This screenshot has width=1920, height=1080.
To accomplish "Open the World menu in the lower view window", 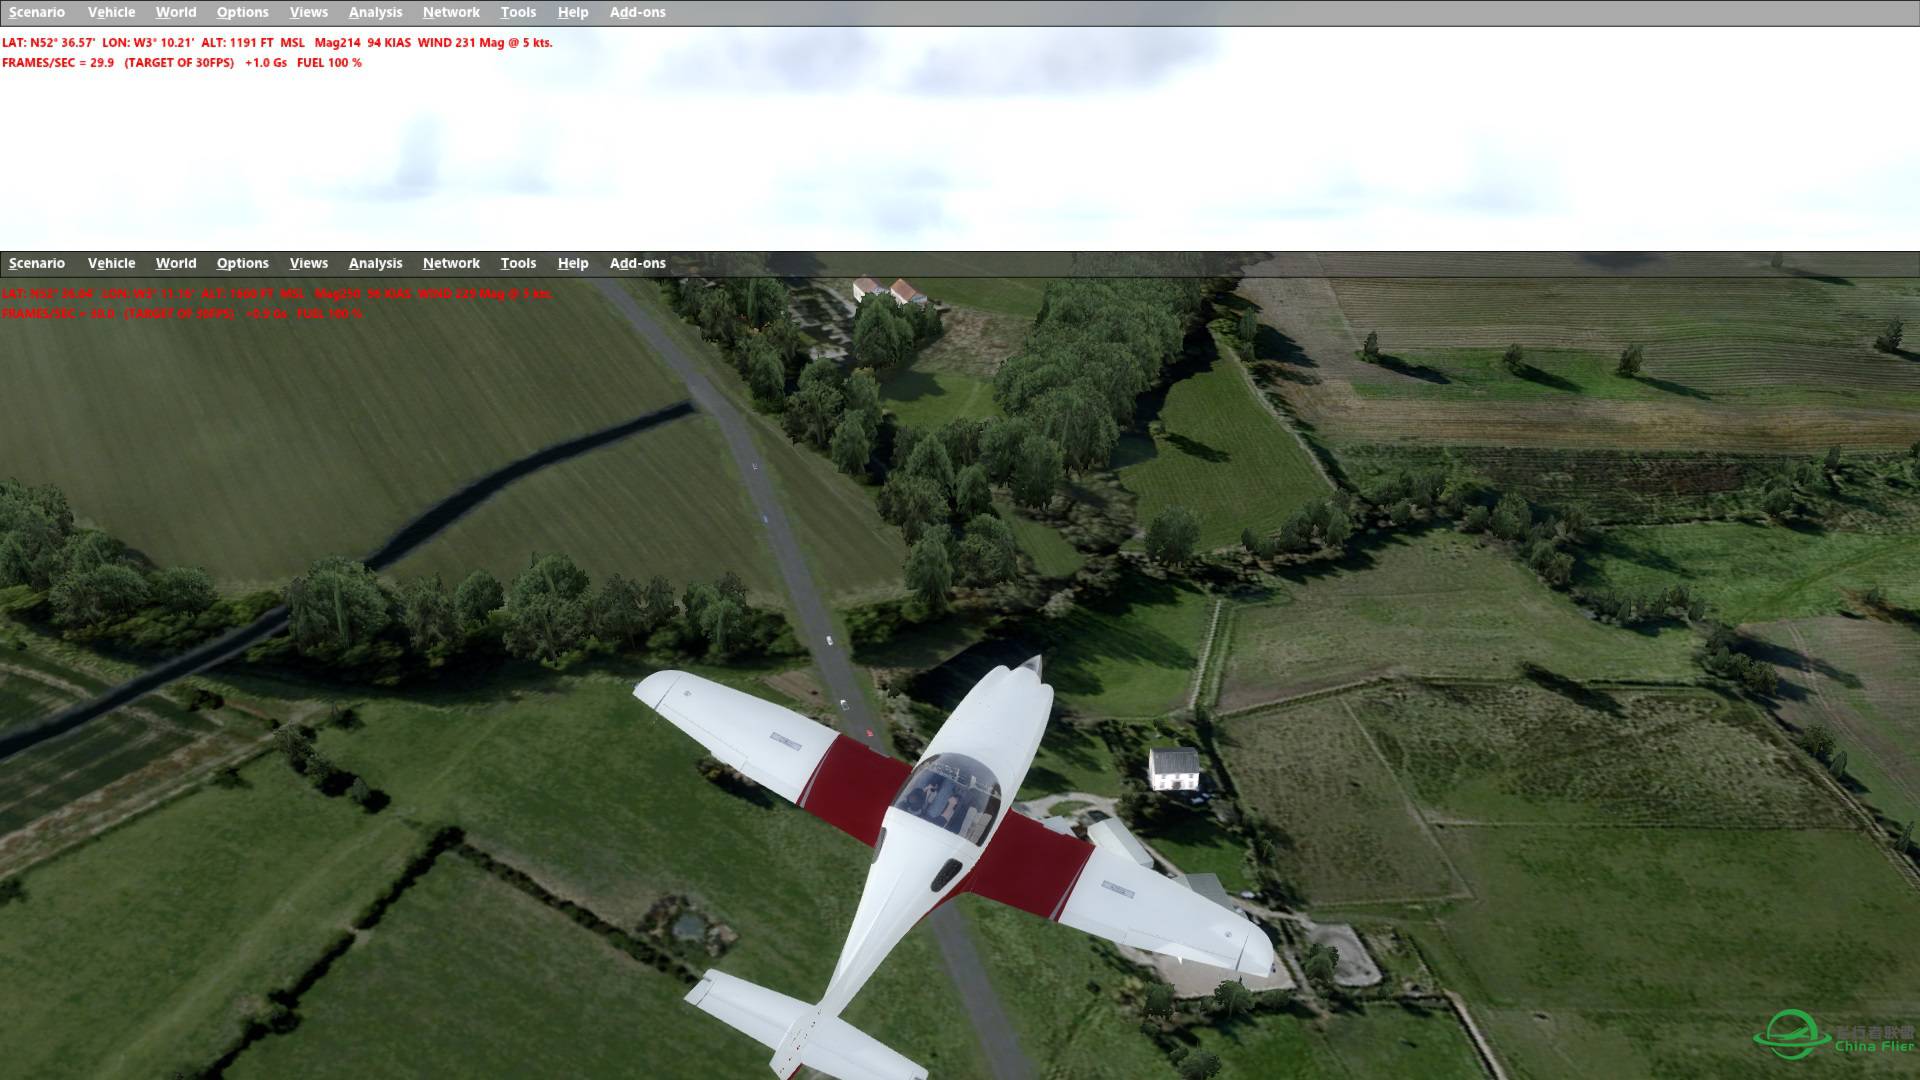I will [176, 263].
